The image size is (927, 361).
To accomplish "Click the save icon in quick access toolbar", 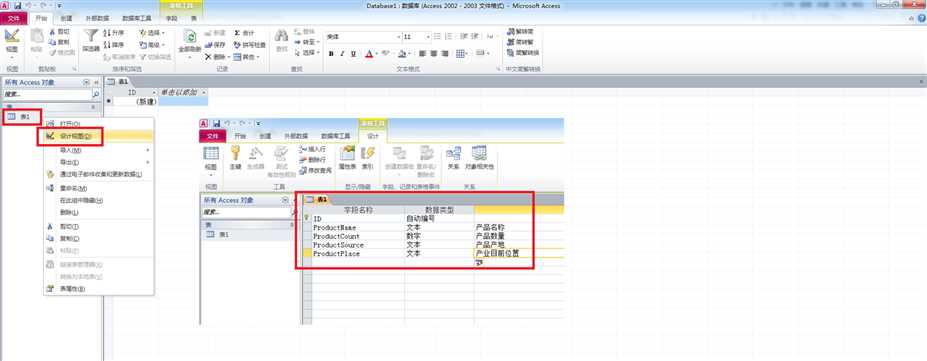I will click(x=17, y=5).
